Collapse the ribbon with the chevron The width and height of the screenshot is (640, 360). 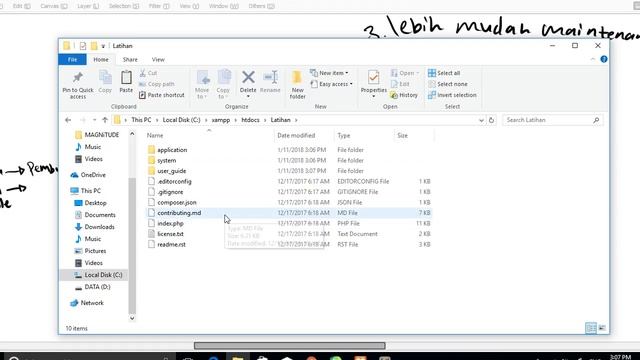click(x=593, y=59)
